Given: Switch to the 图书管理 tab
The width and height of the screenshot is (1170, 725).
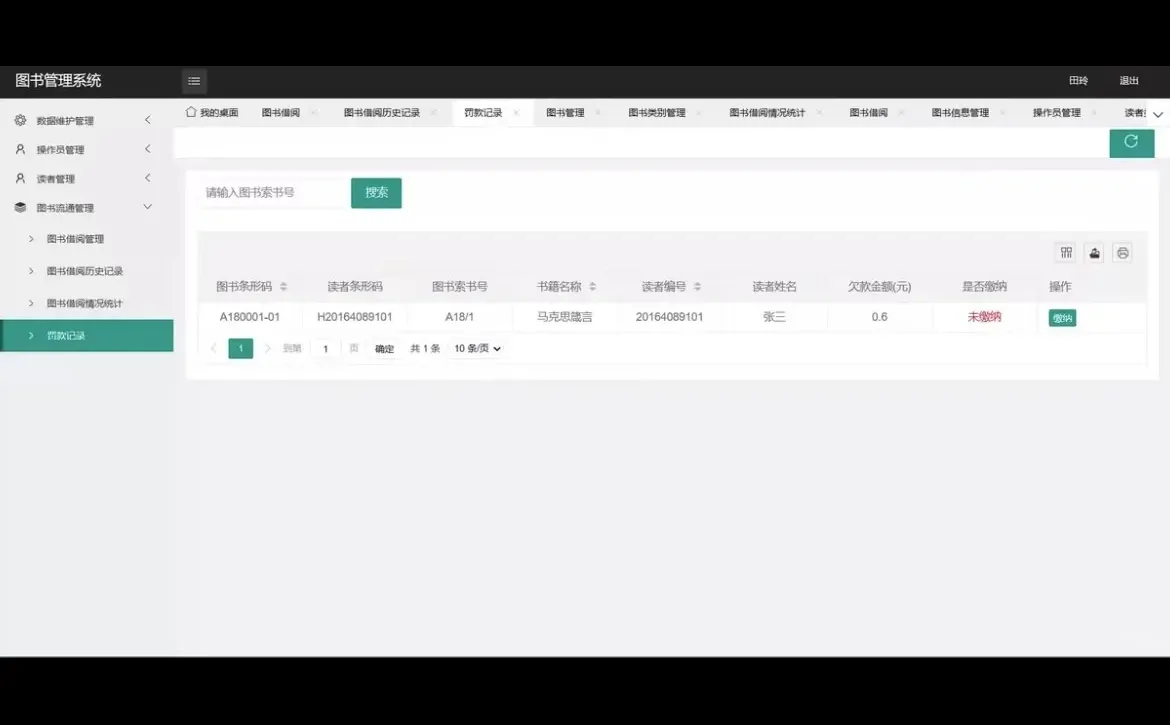Looking at the screenshot, I should (x=566, y=112).
